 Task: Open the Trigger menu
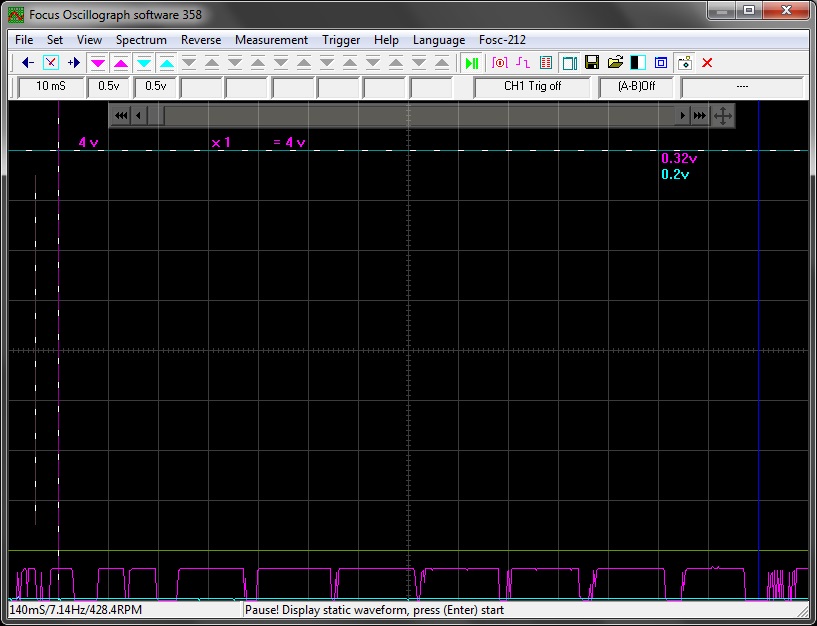341,40
